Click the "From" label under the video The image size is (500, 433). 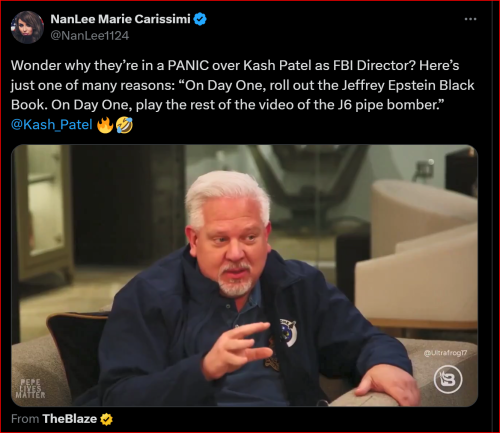pyautogui.click(x=25, y=419)
